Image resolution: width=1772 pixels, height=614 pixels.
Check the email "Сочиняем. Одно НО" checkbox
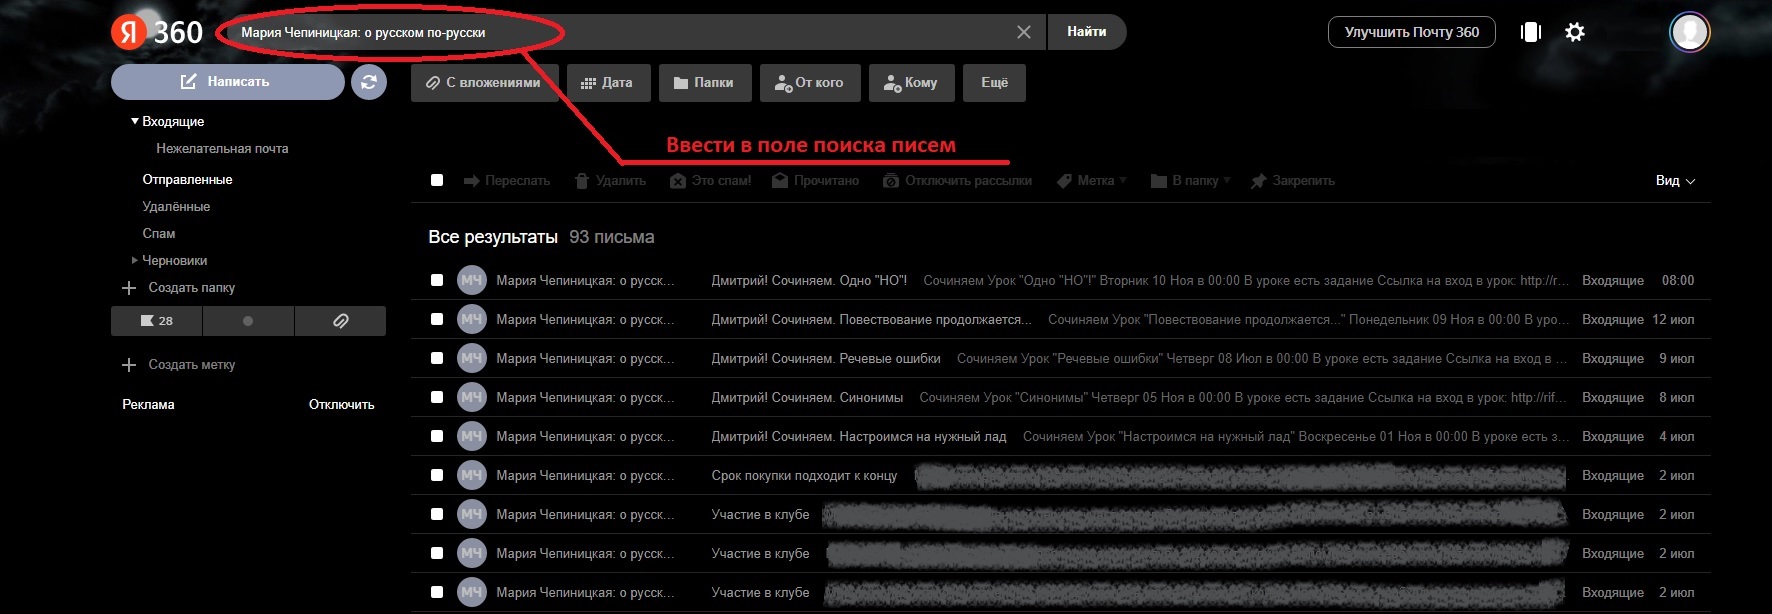pos(437,280)
